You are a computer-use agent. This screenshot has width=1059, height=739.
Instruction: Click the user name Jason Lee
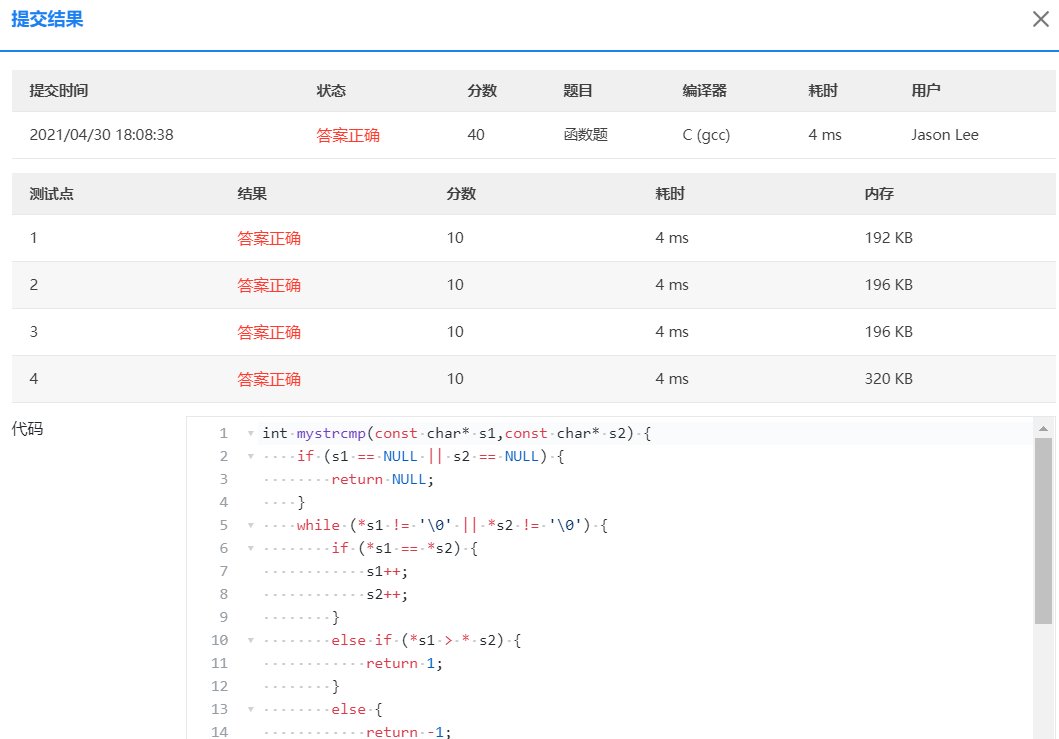click(x=945, y=135)
